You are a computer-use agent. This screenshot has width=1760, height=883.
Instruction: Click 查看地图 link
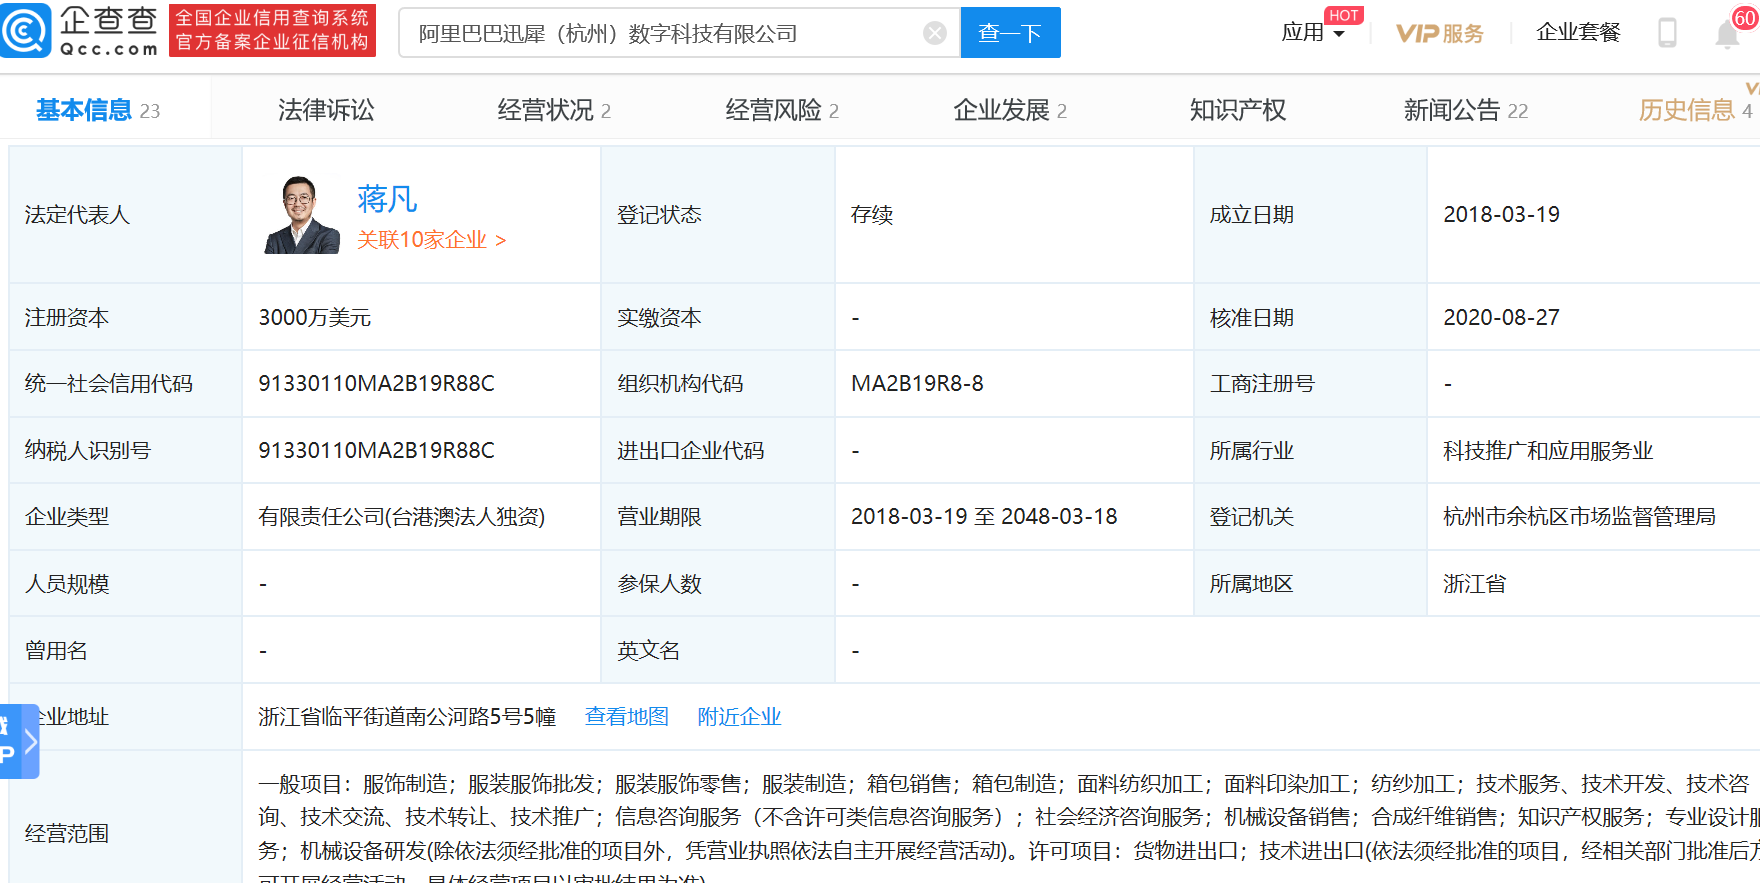[626, 717]
